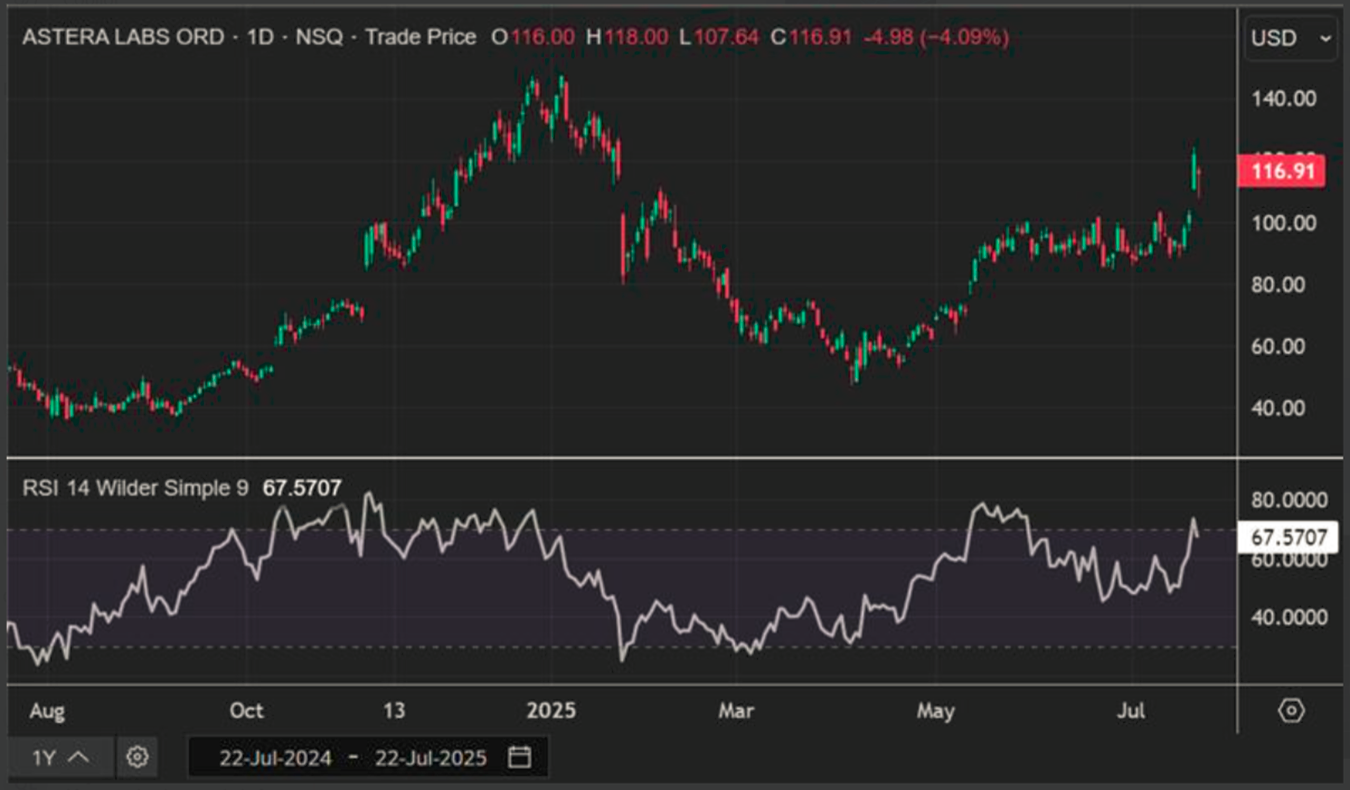Open the USD currency dropdown
Screen dimensions: 1350x790
(1290, 38)
